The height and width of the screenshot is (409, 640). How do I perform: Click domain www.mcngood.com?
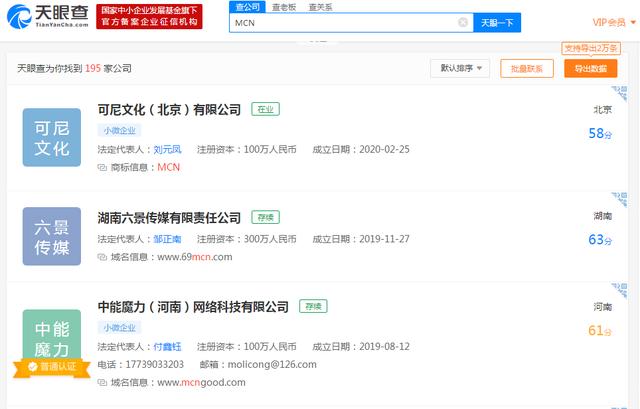click(x=201, y=383)
